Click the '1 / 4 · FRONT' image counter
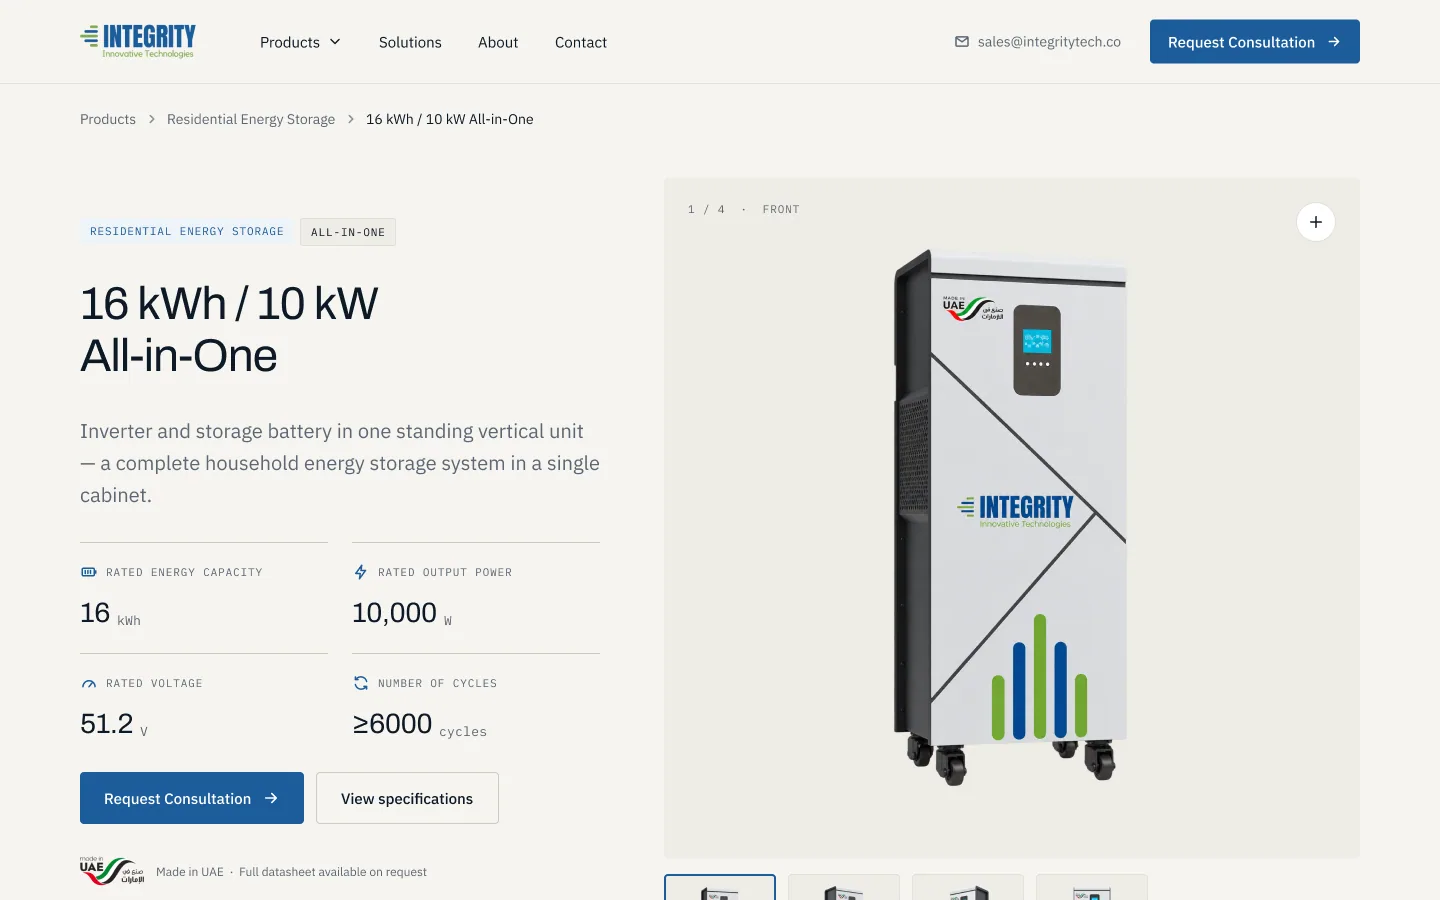The width and height of the screenshot is (1440, 900). click(744, 209)
